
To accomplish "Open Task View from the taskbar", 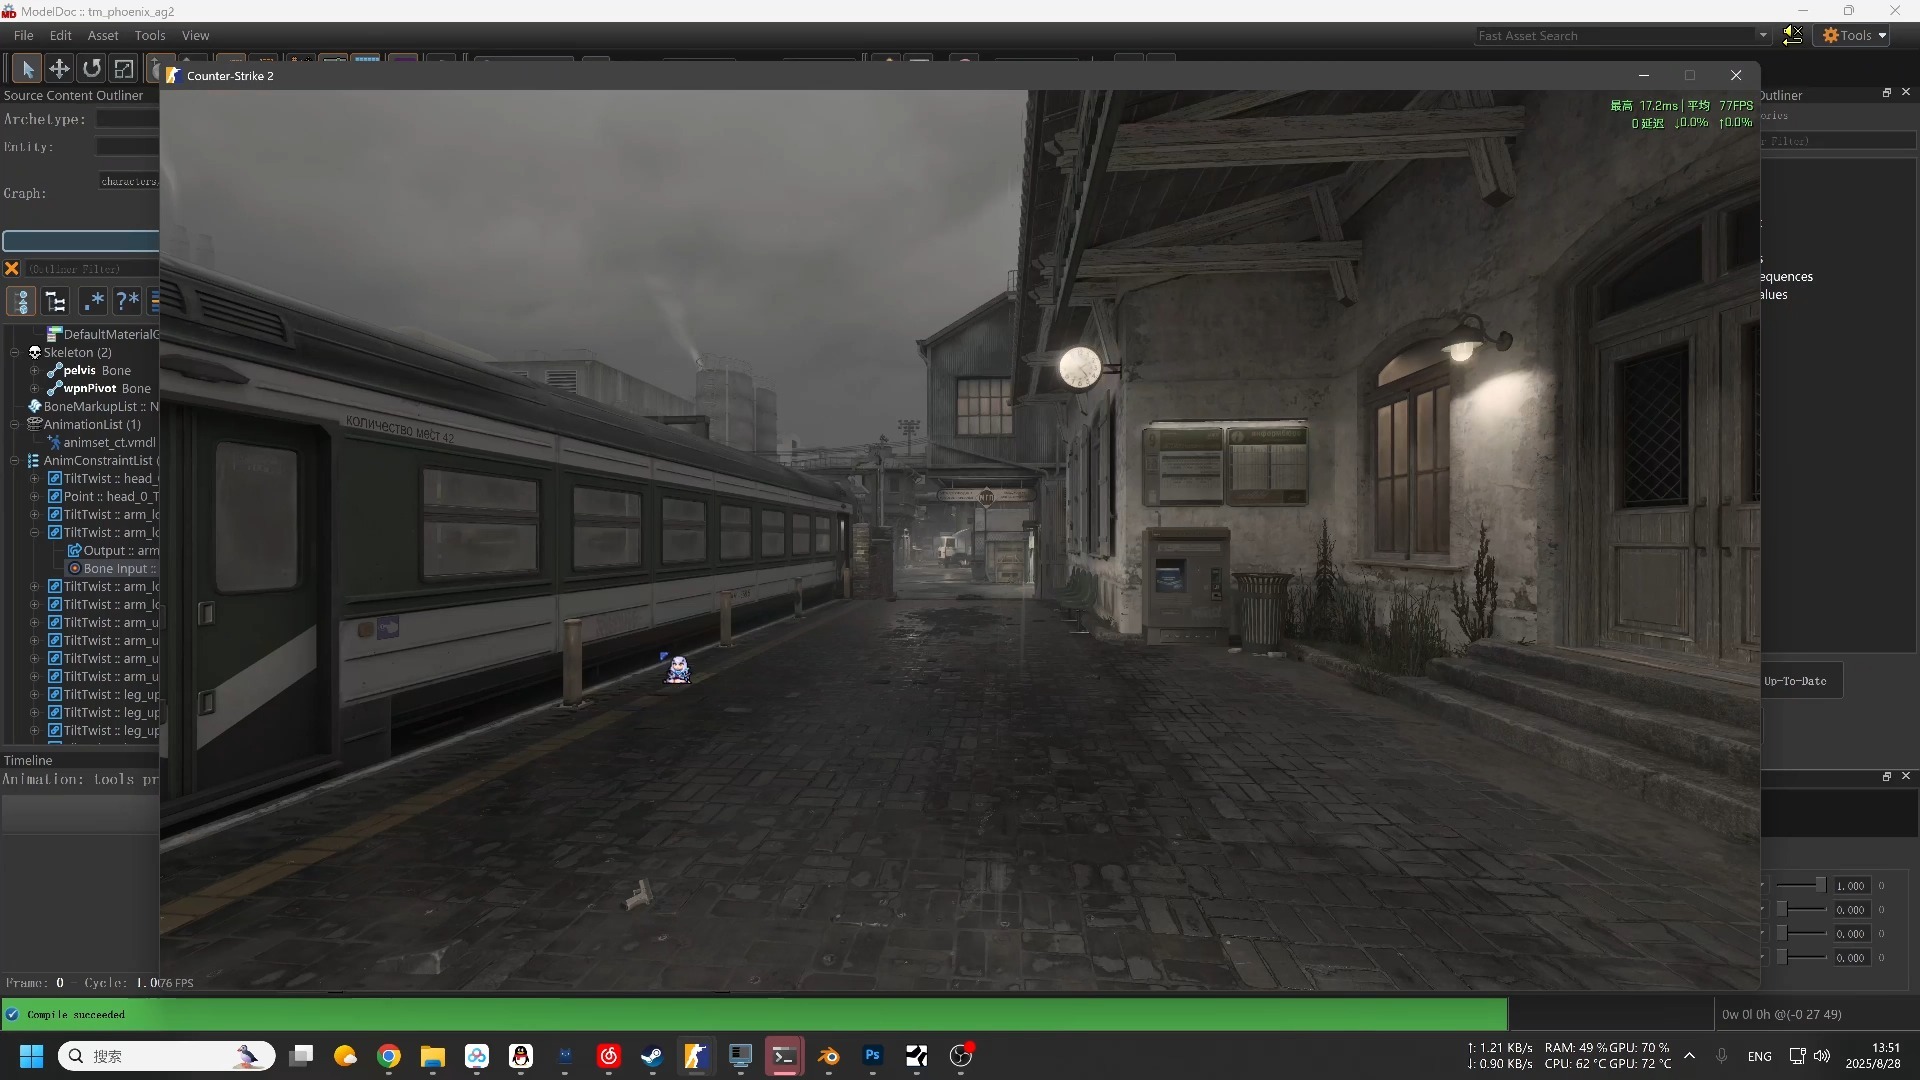I will tap(301, 1056).
